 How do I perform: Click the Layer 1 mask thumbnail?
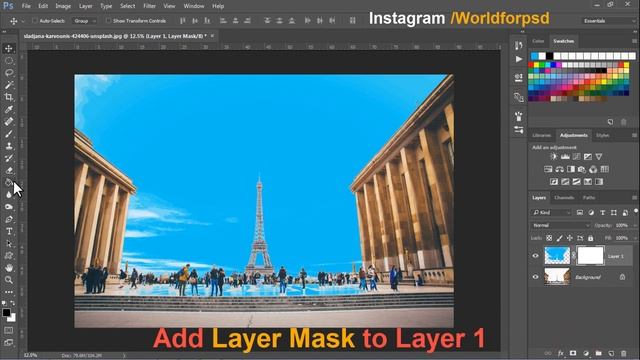(x=590, y=256)
